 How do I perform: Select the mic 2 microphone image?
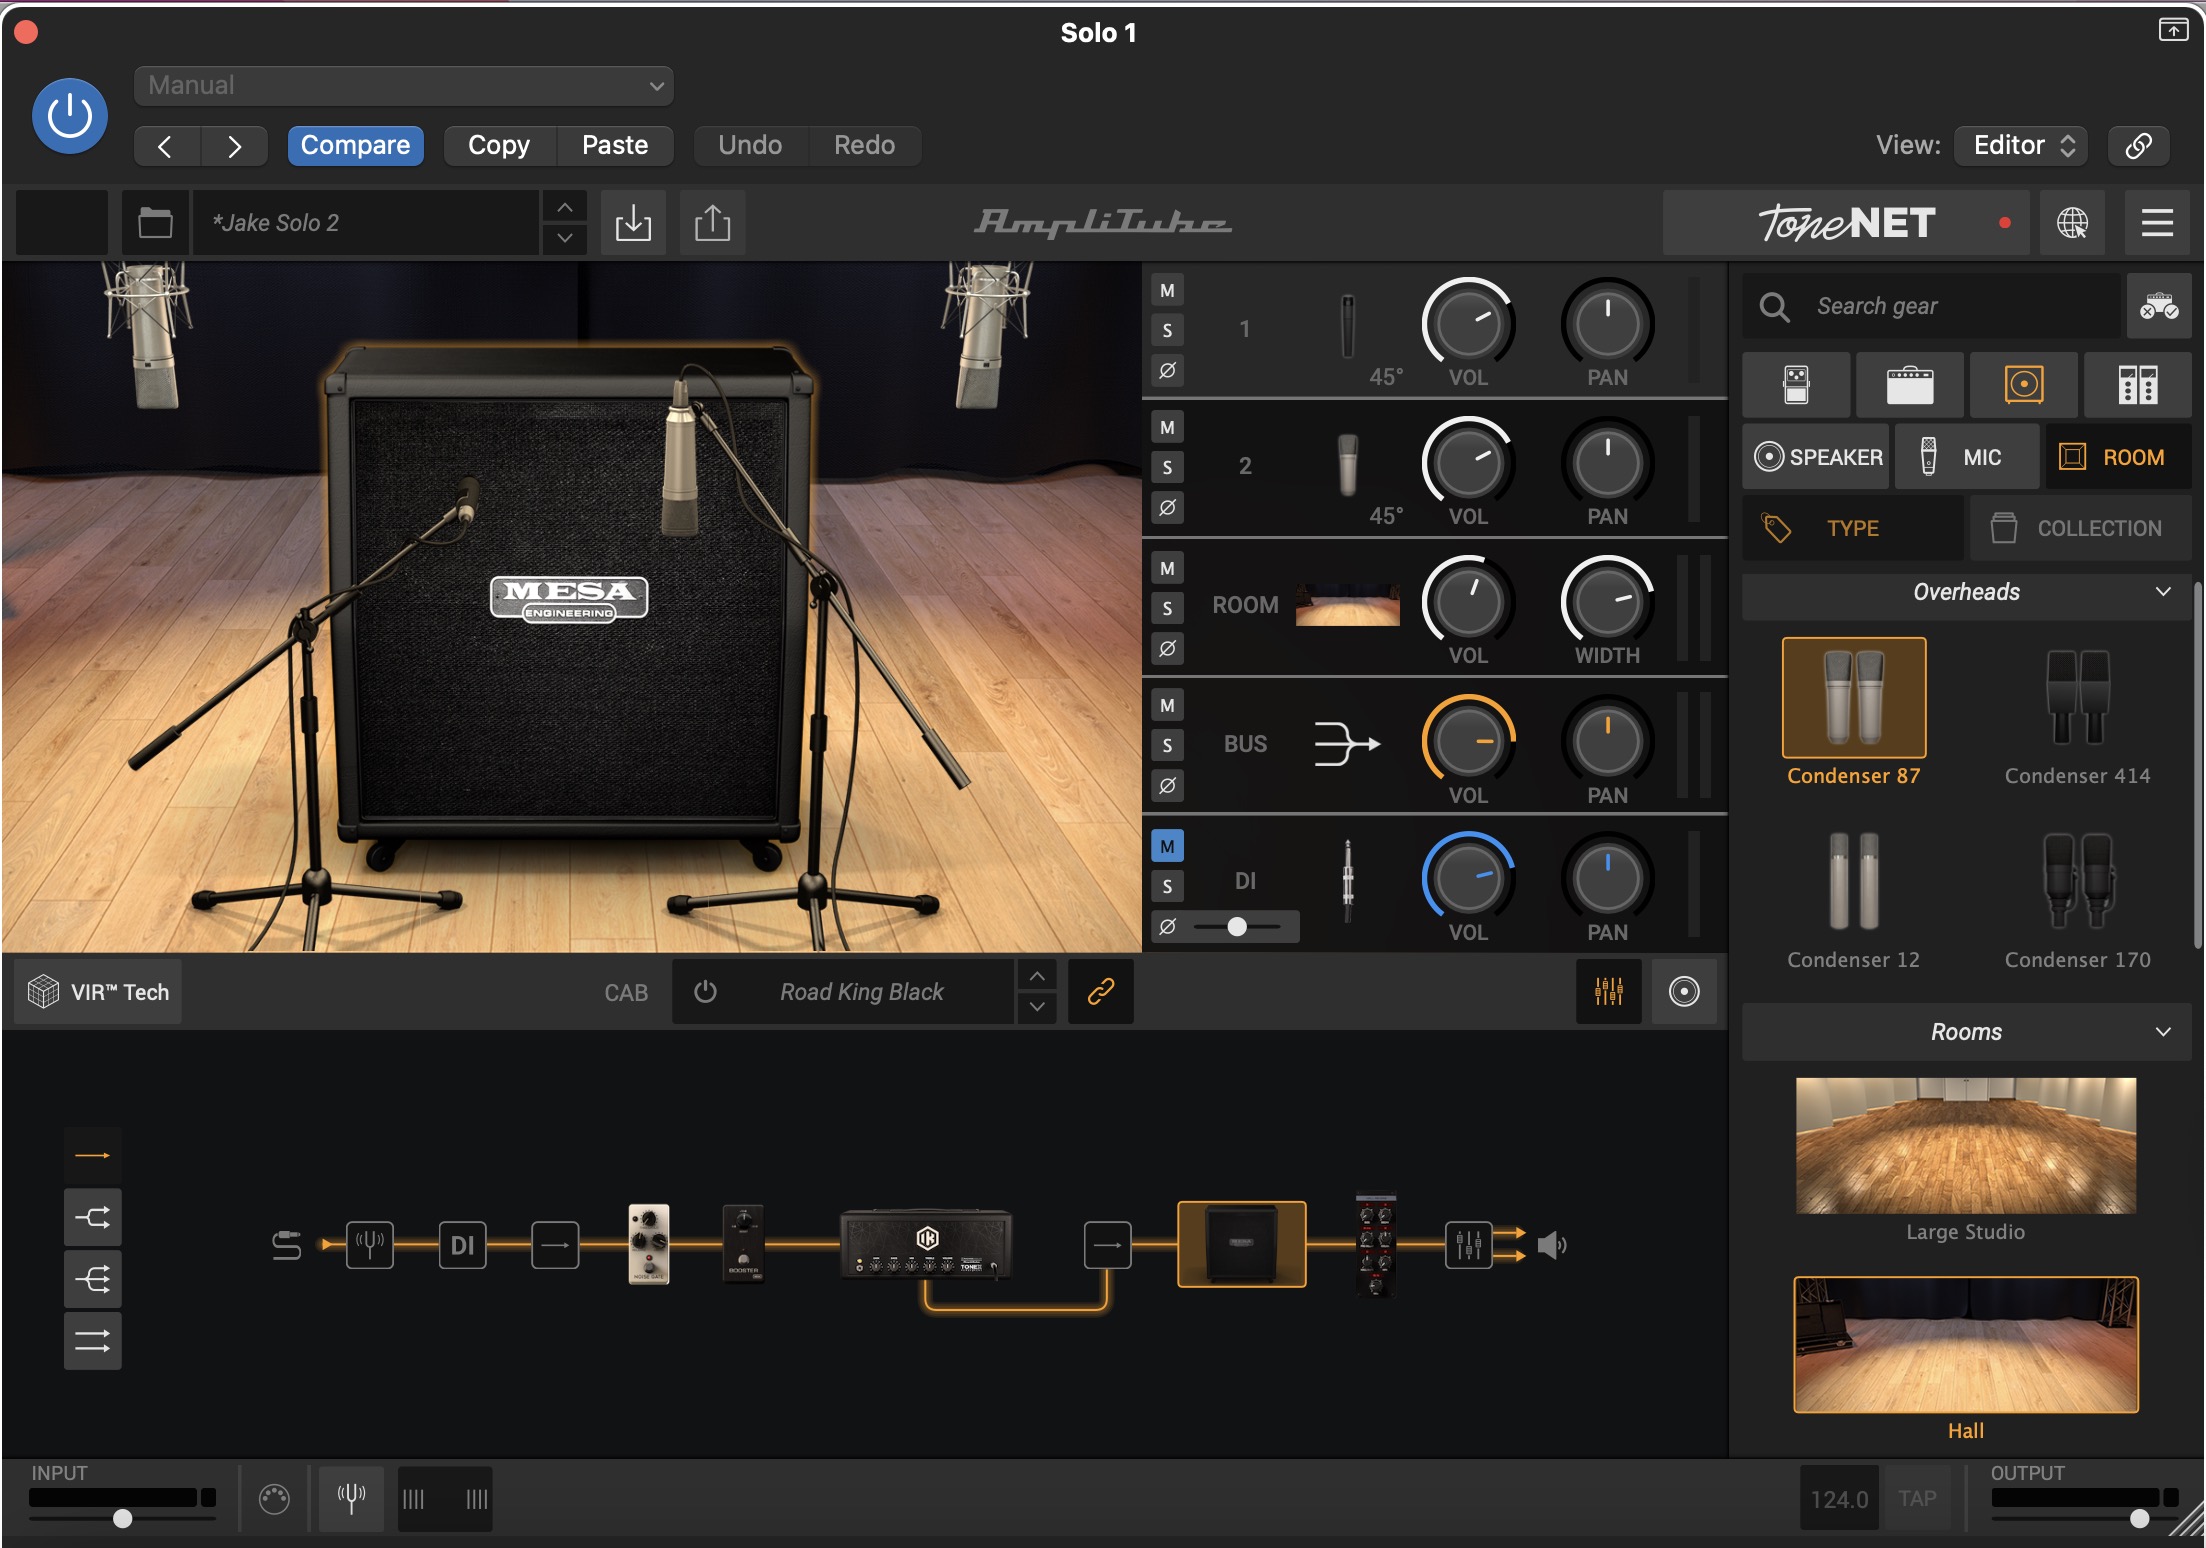pyautogui.click(x=1348, y=465)
